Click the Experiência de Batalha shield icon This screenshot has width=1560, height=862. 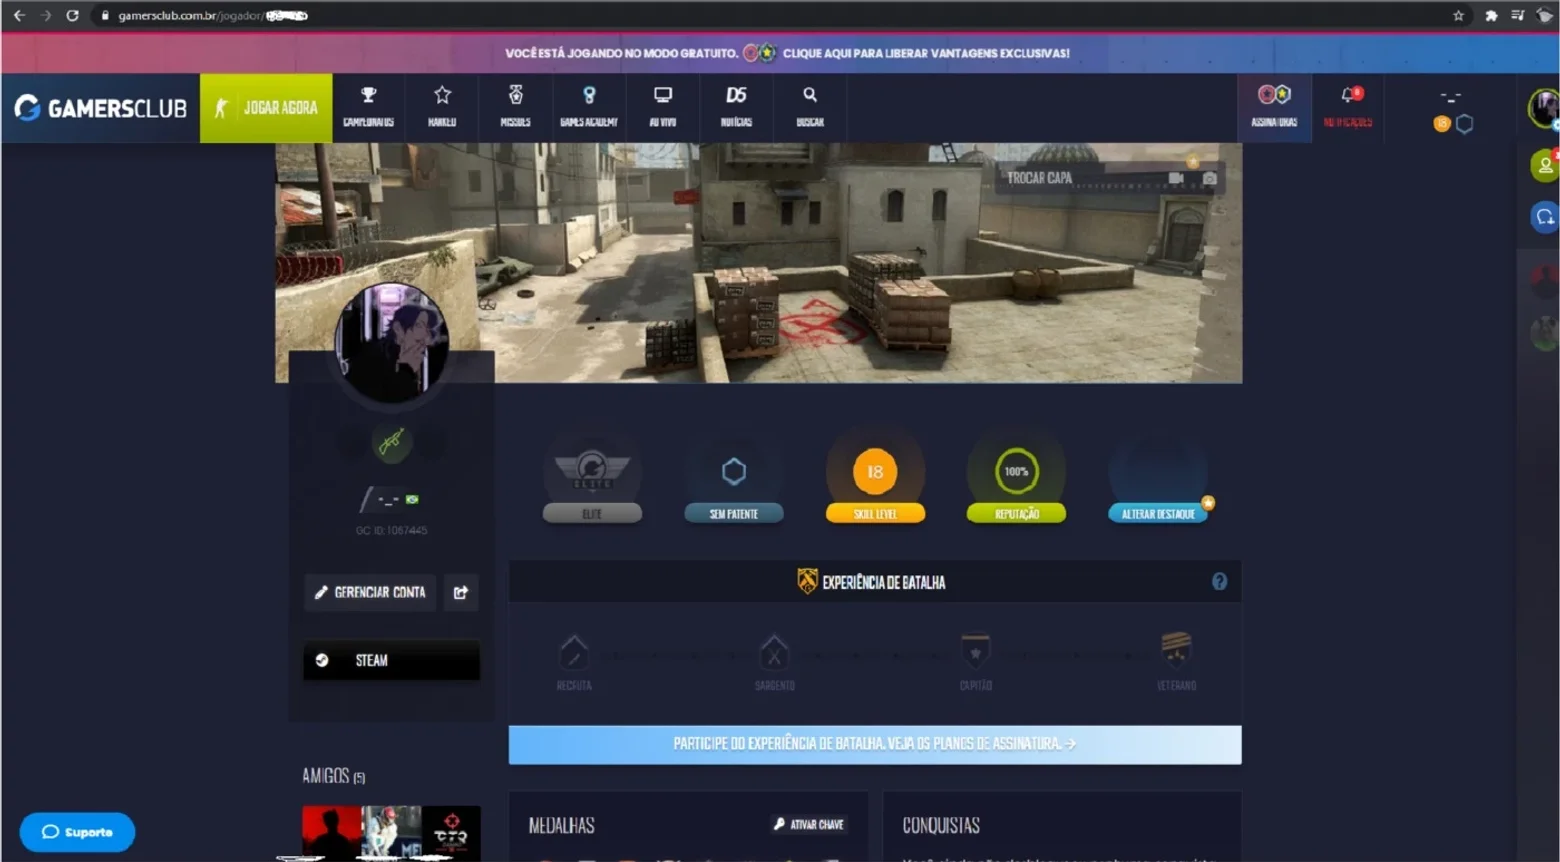(x=807, y=581)
